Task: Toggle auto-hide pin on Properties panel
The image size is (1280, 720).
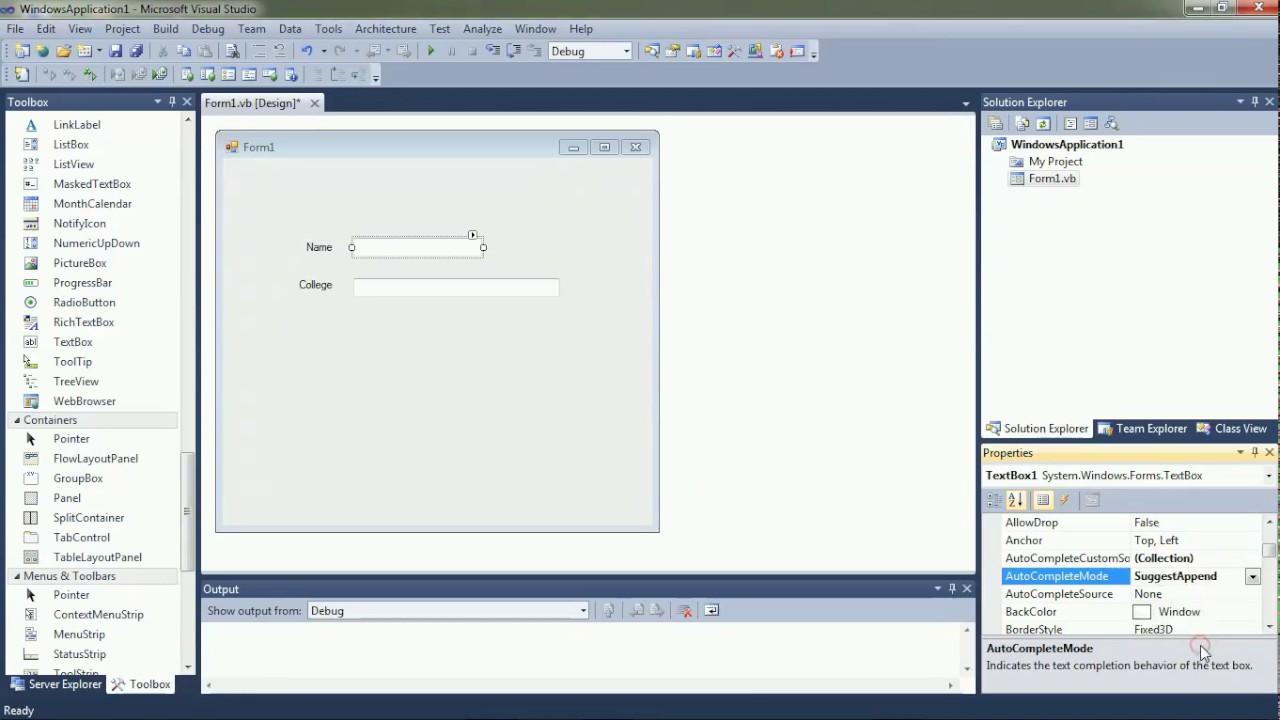Action: coord(1255,453)
